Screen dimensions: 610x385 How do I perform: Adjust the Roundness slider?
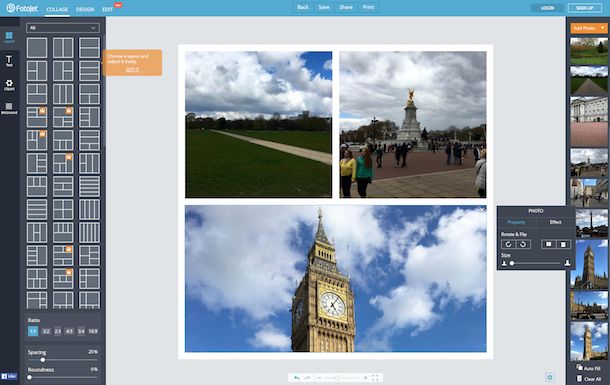[x=63, y=377]
